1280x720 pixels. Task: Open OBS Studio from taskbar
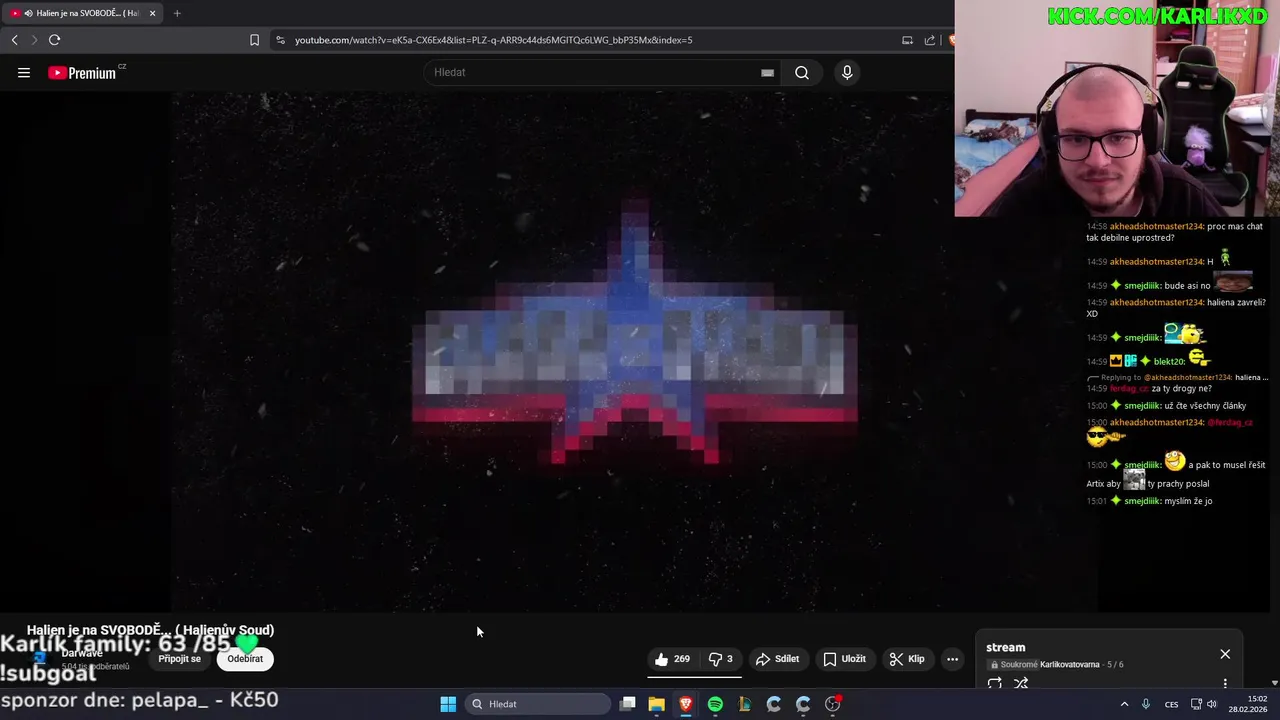click(833, 704)
